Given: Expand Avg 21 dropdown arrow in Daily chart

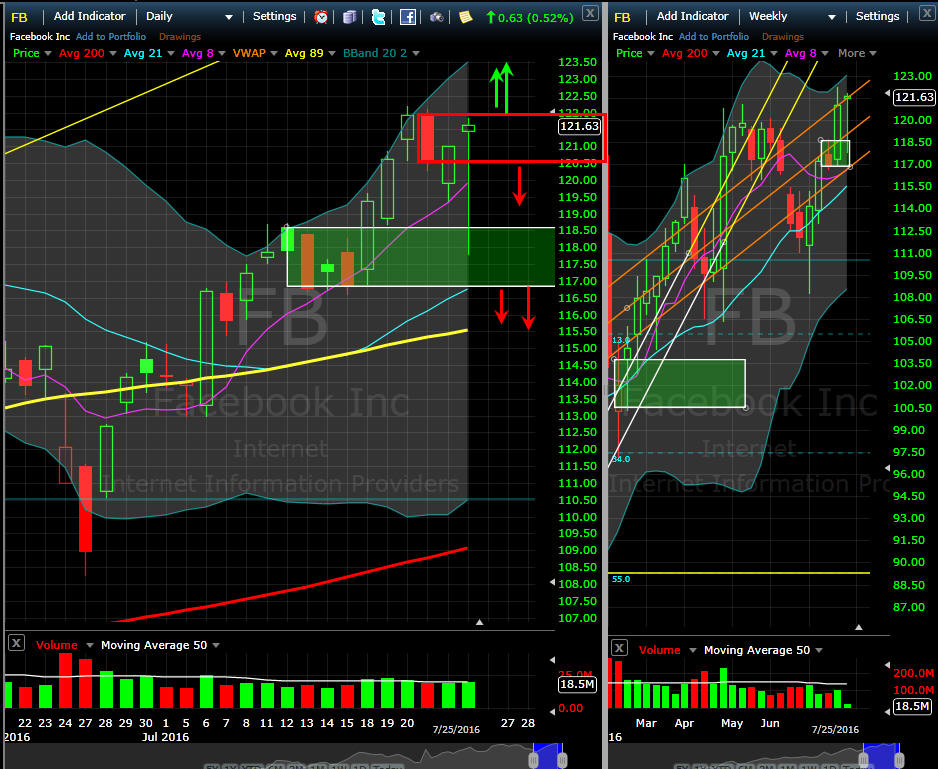Looking at the screenshot, I should pyautogui.click(x=170, y=53).
